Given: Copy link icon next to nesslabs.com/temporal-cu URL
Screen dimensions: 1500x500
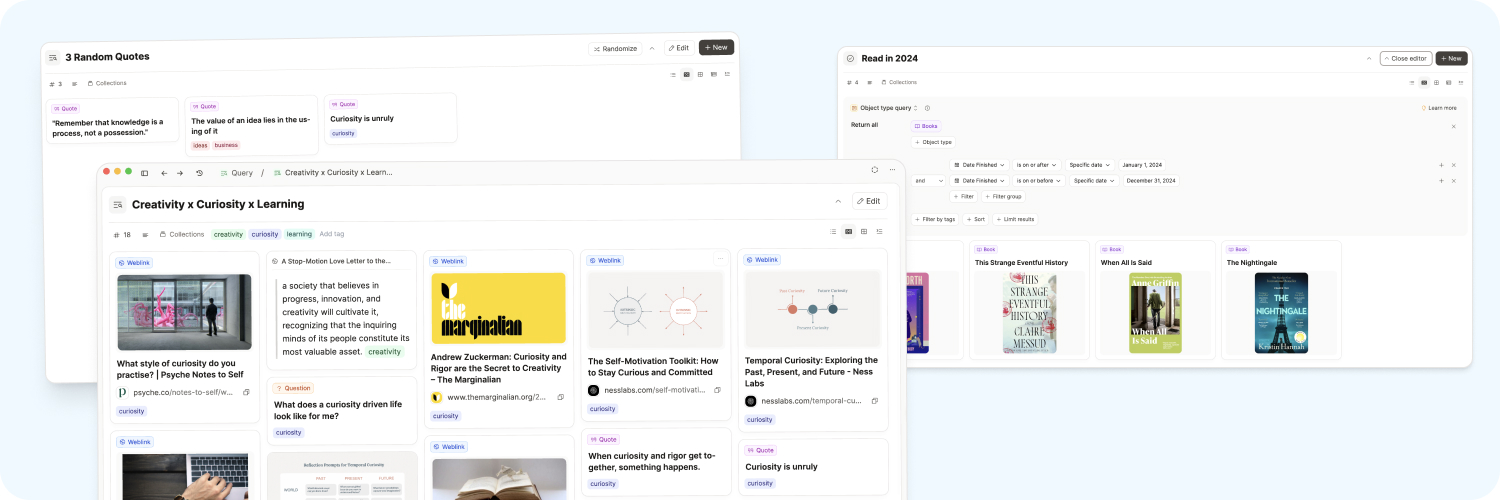Looking at the screenshot, I should coord(875,401).
